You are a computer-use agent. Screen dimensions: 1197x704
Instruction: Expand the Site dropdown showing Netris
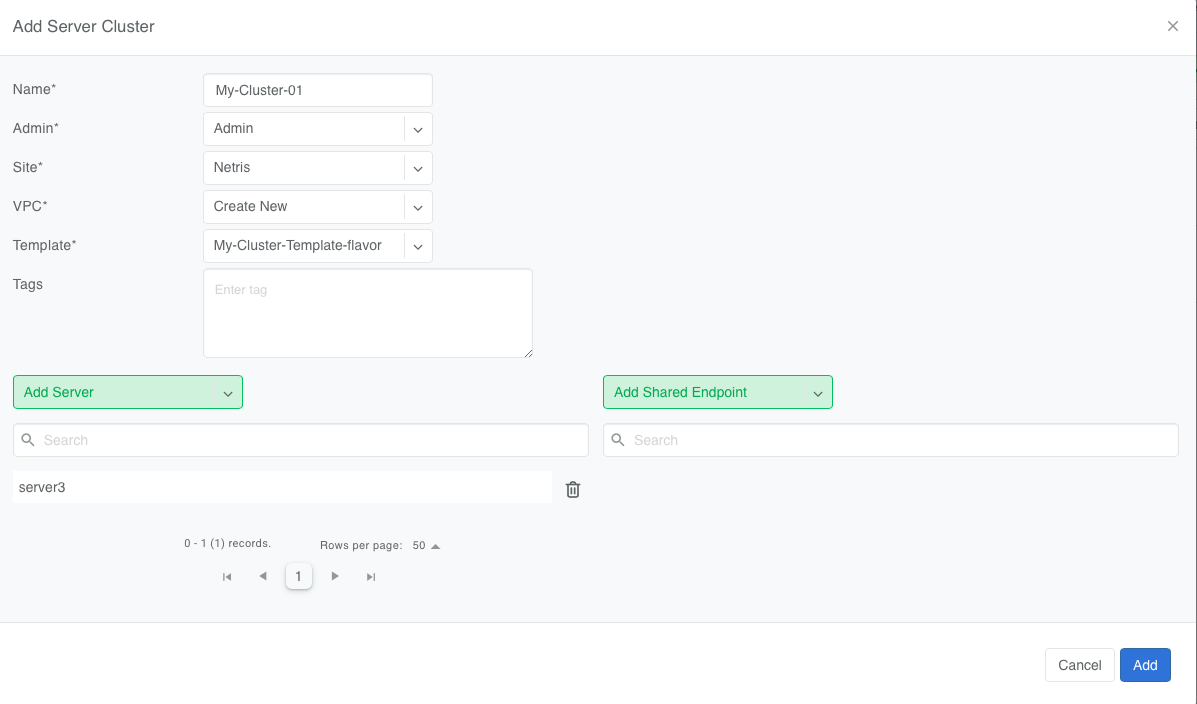click(418, 168)
